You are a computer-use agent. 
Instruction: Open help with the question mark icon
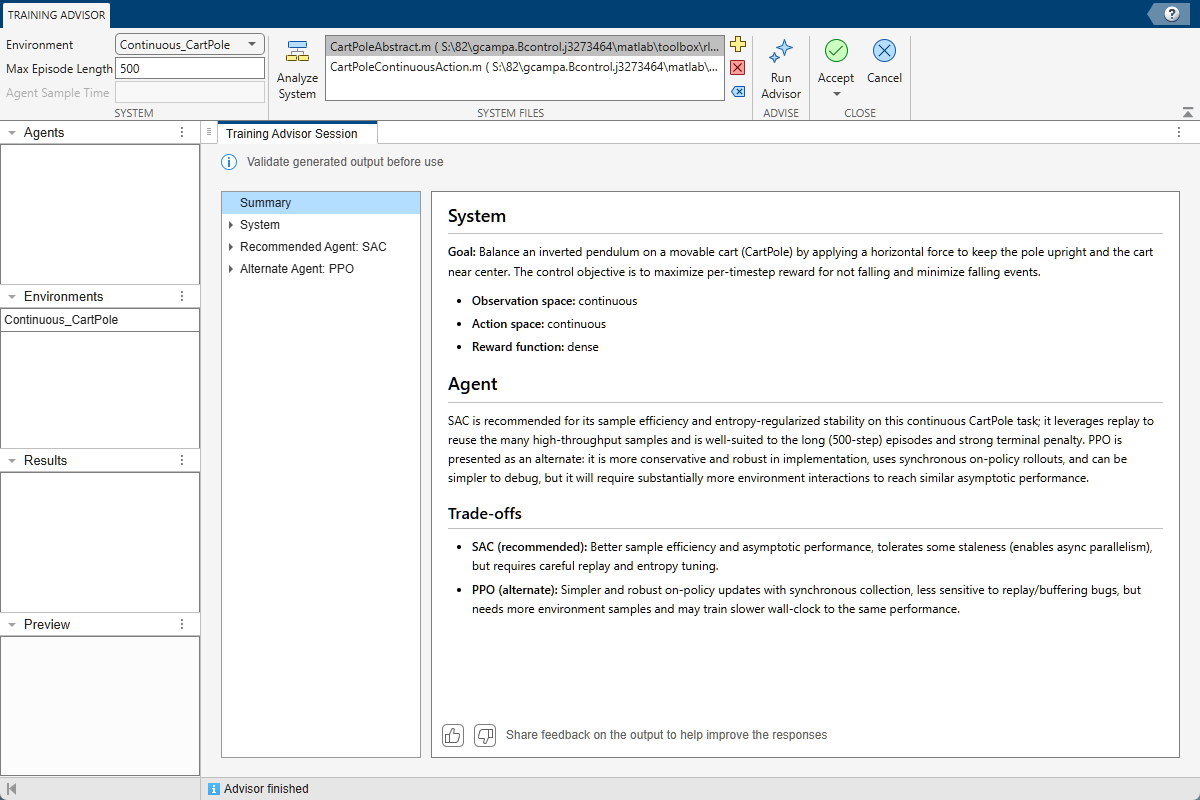coord(1170,13)
